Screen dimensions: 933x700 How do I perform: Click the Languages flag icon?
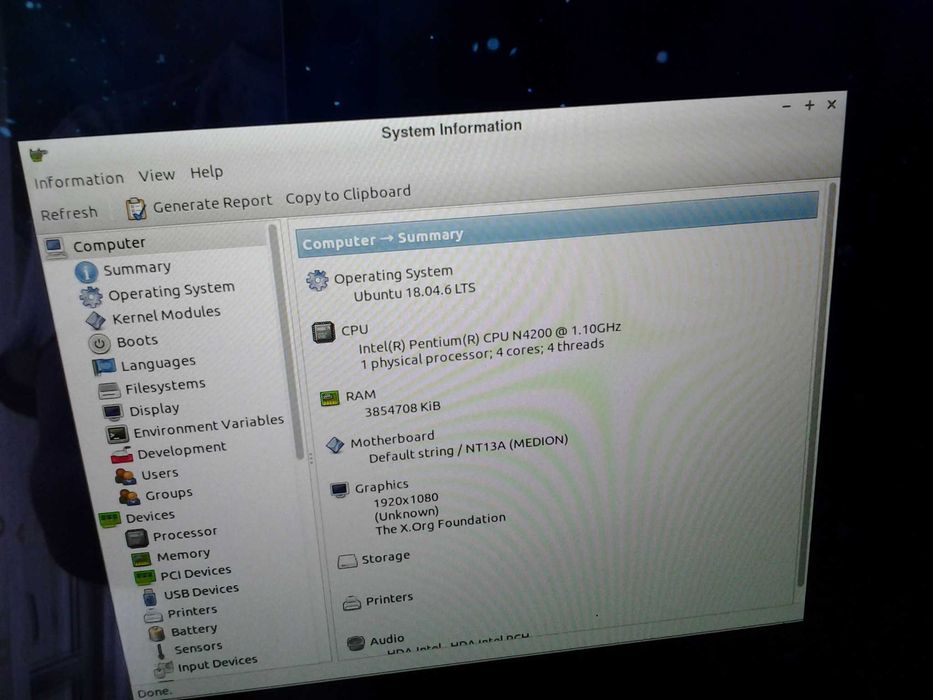[x=104, y=367]
